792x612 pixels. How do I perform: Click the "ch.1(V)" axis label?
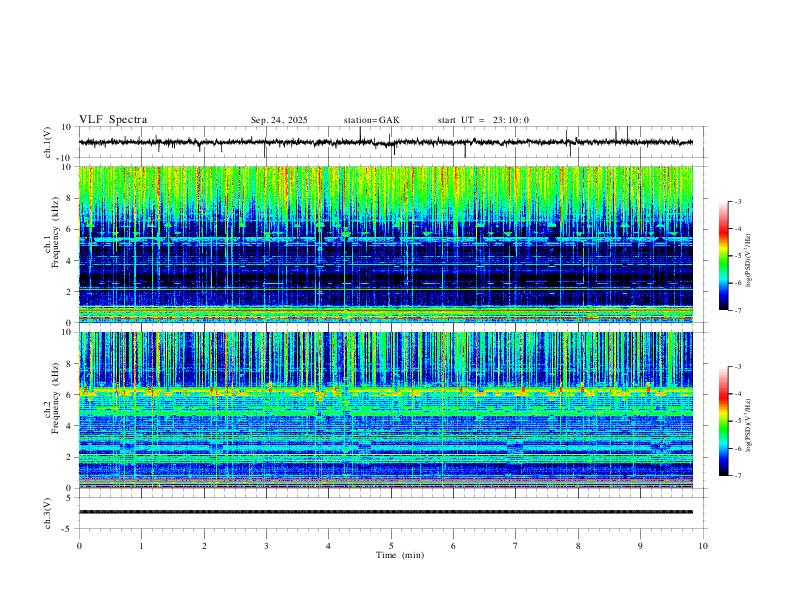[x=48, y=142]
